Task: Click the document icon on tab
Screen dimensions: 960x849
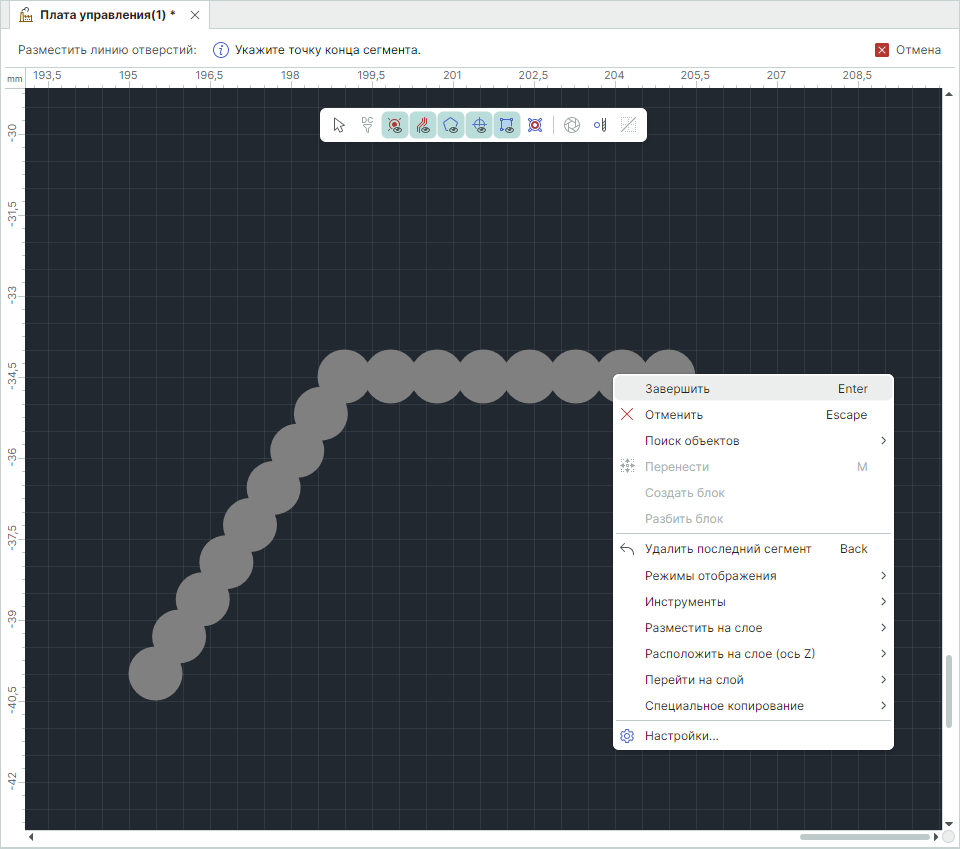Action: tap(26, 15)
